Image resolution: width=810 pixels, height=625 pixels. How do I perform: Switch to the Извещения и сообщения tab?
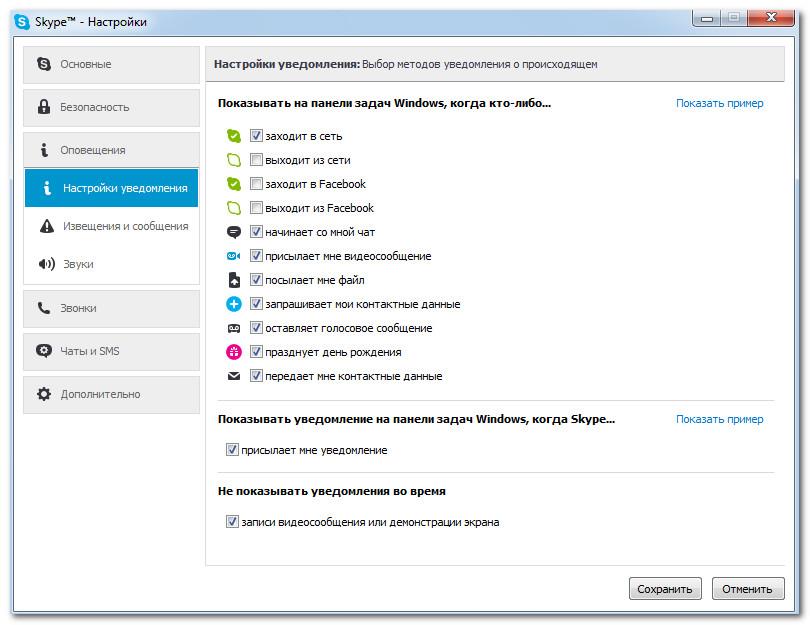[x=125, y=226]
